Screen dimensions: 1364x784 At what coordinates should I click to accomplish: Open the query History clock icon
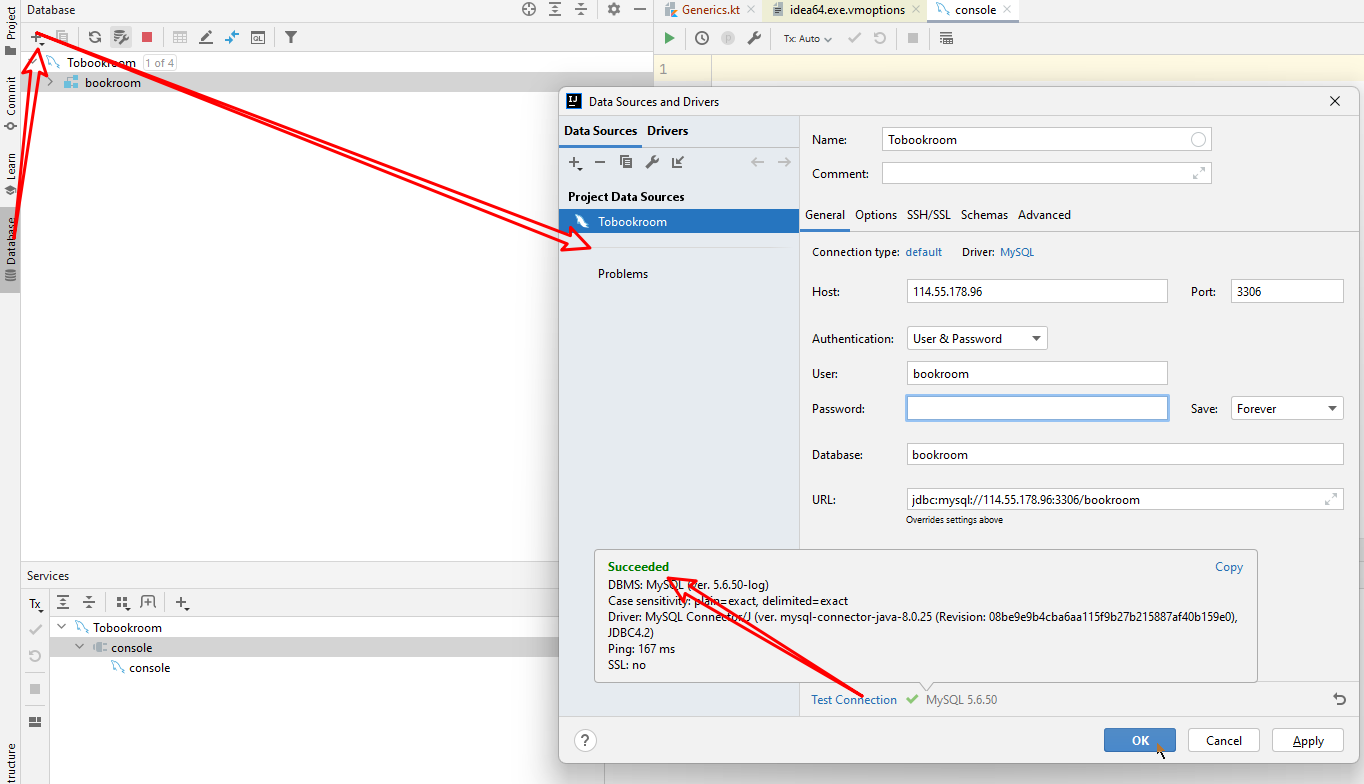701,37
